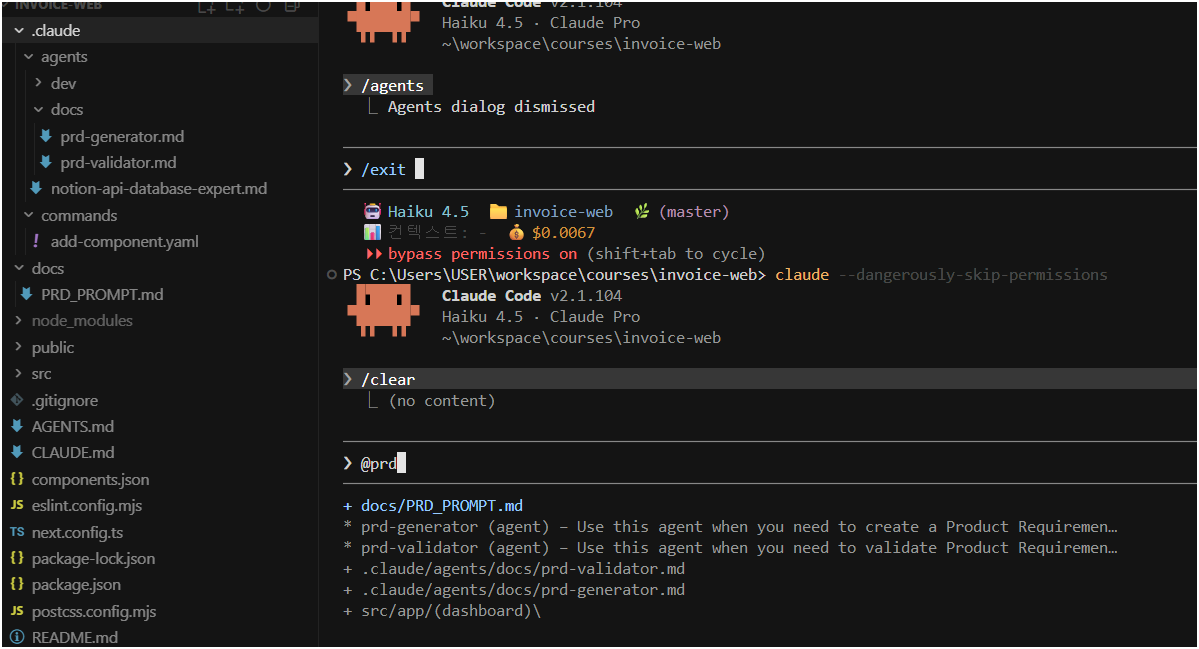
Task: Open AGENTS.md file
Action: coord(73,426)
